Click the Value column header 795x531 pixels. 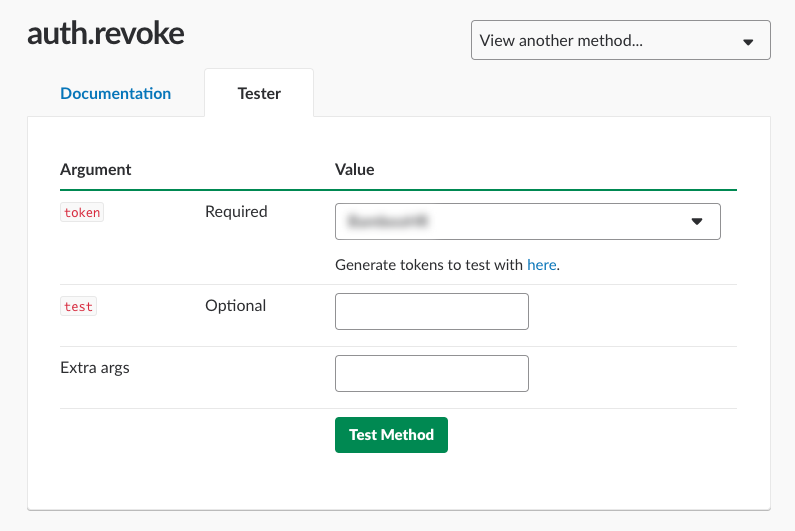tap(354, 169)
